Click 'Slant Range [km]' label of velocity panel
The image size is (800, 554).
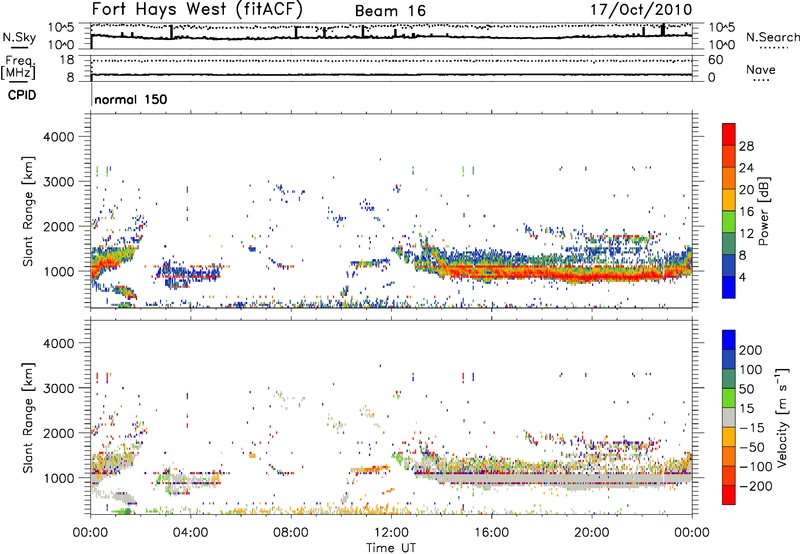tap(28, 418)
